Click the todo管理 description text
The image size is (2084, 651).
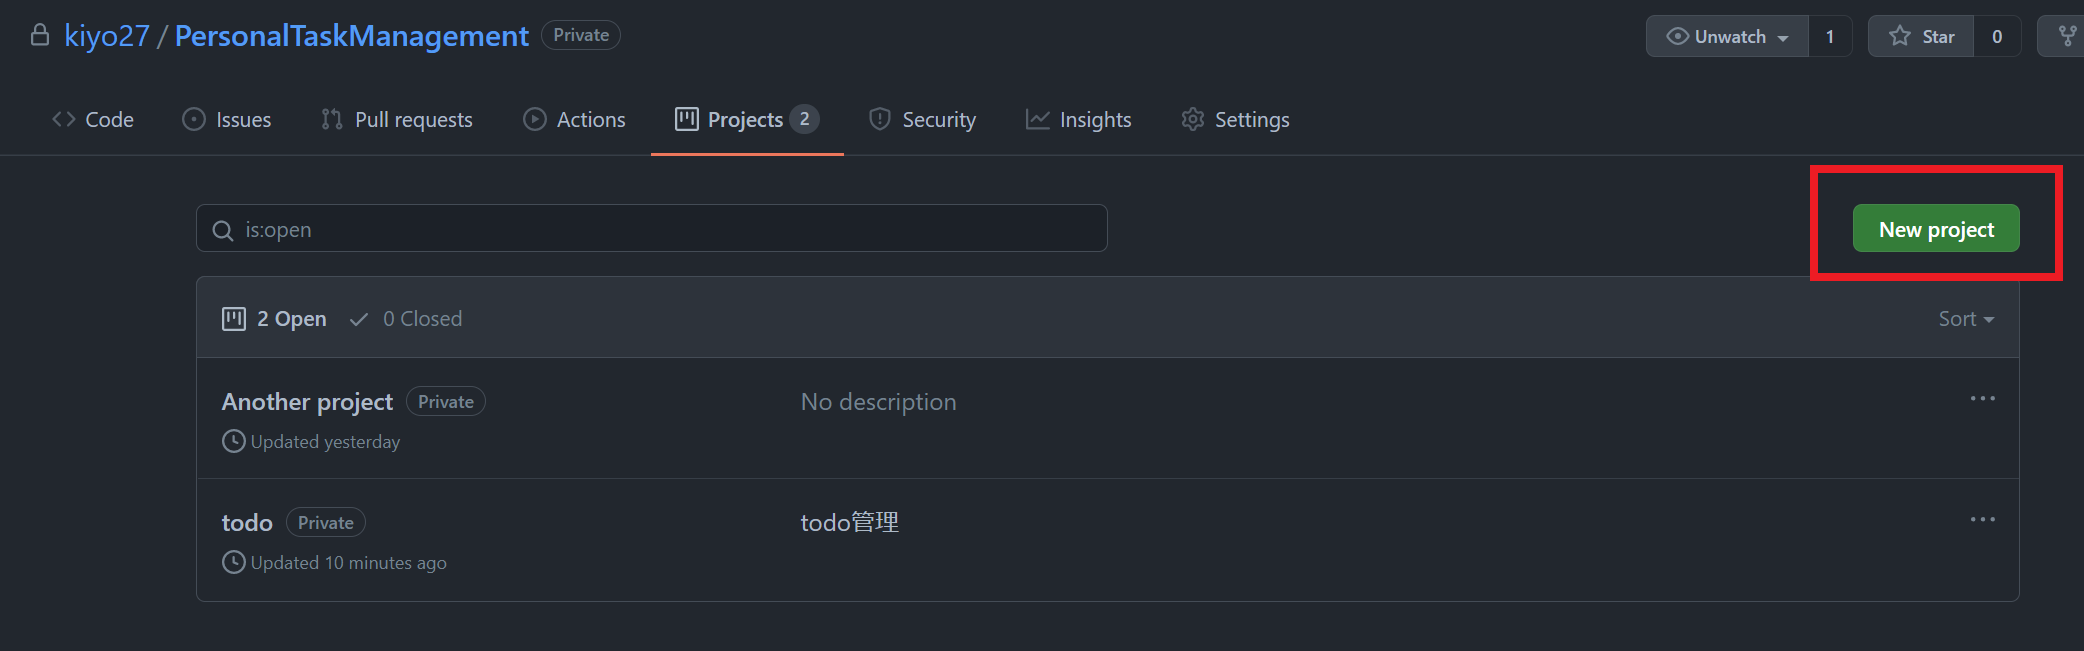850,523
